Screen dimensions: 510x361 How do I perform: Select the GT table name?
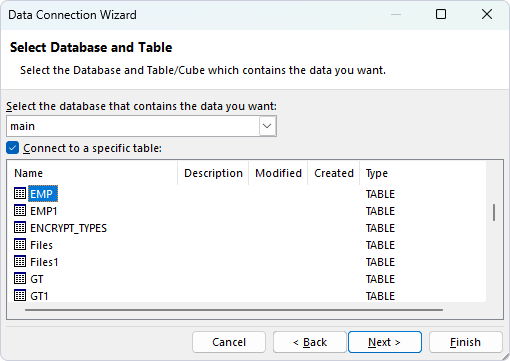click(x=37, y=279)
